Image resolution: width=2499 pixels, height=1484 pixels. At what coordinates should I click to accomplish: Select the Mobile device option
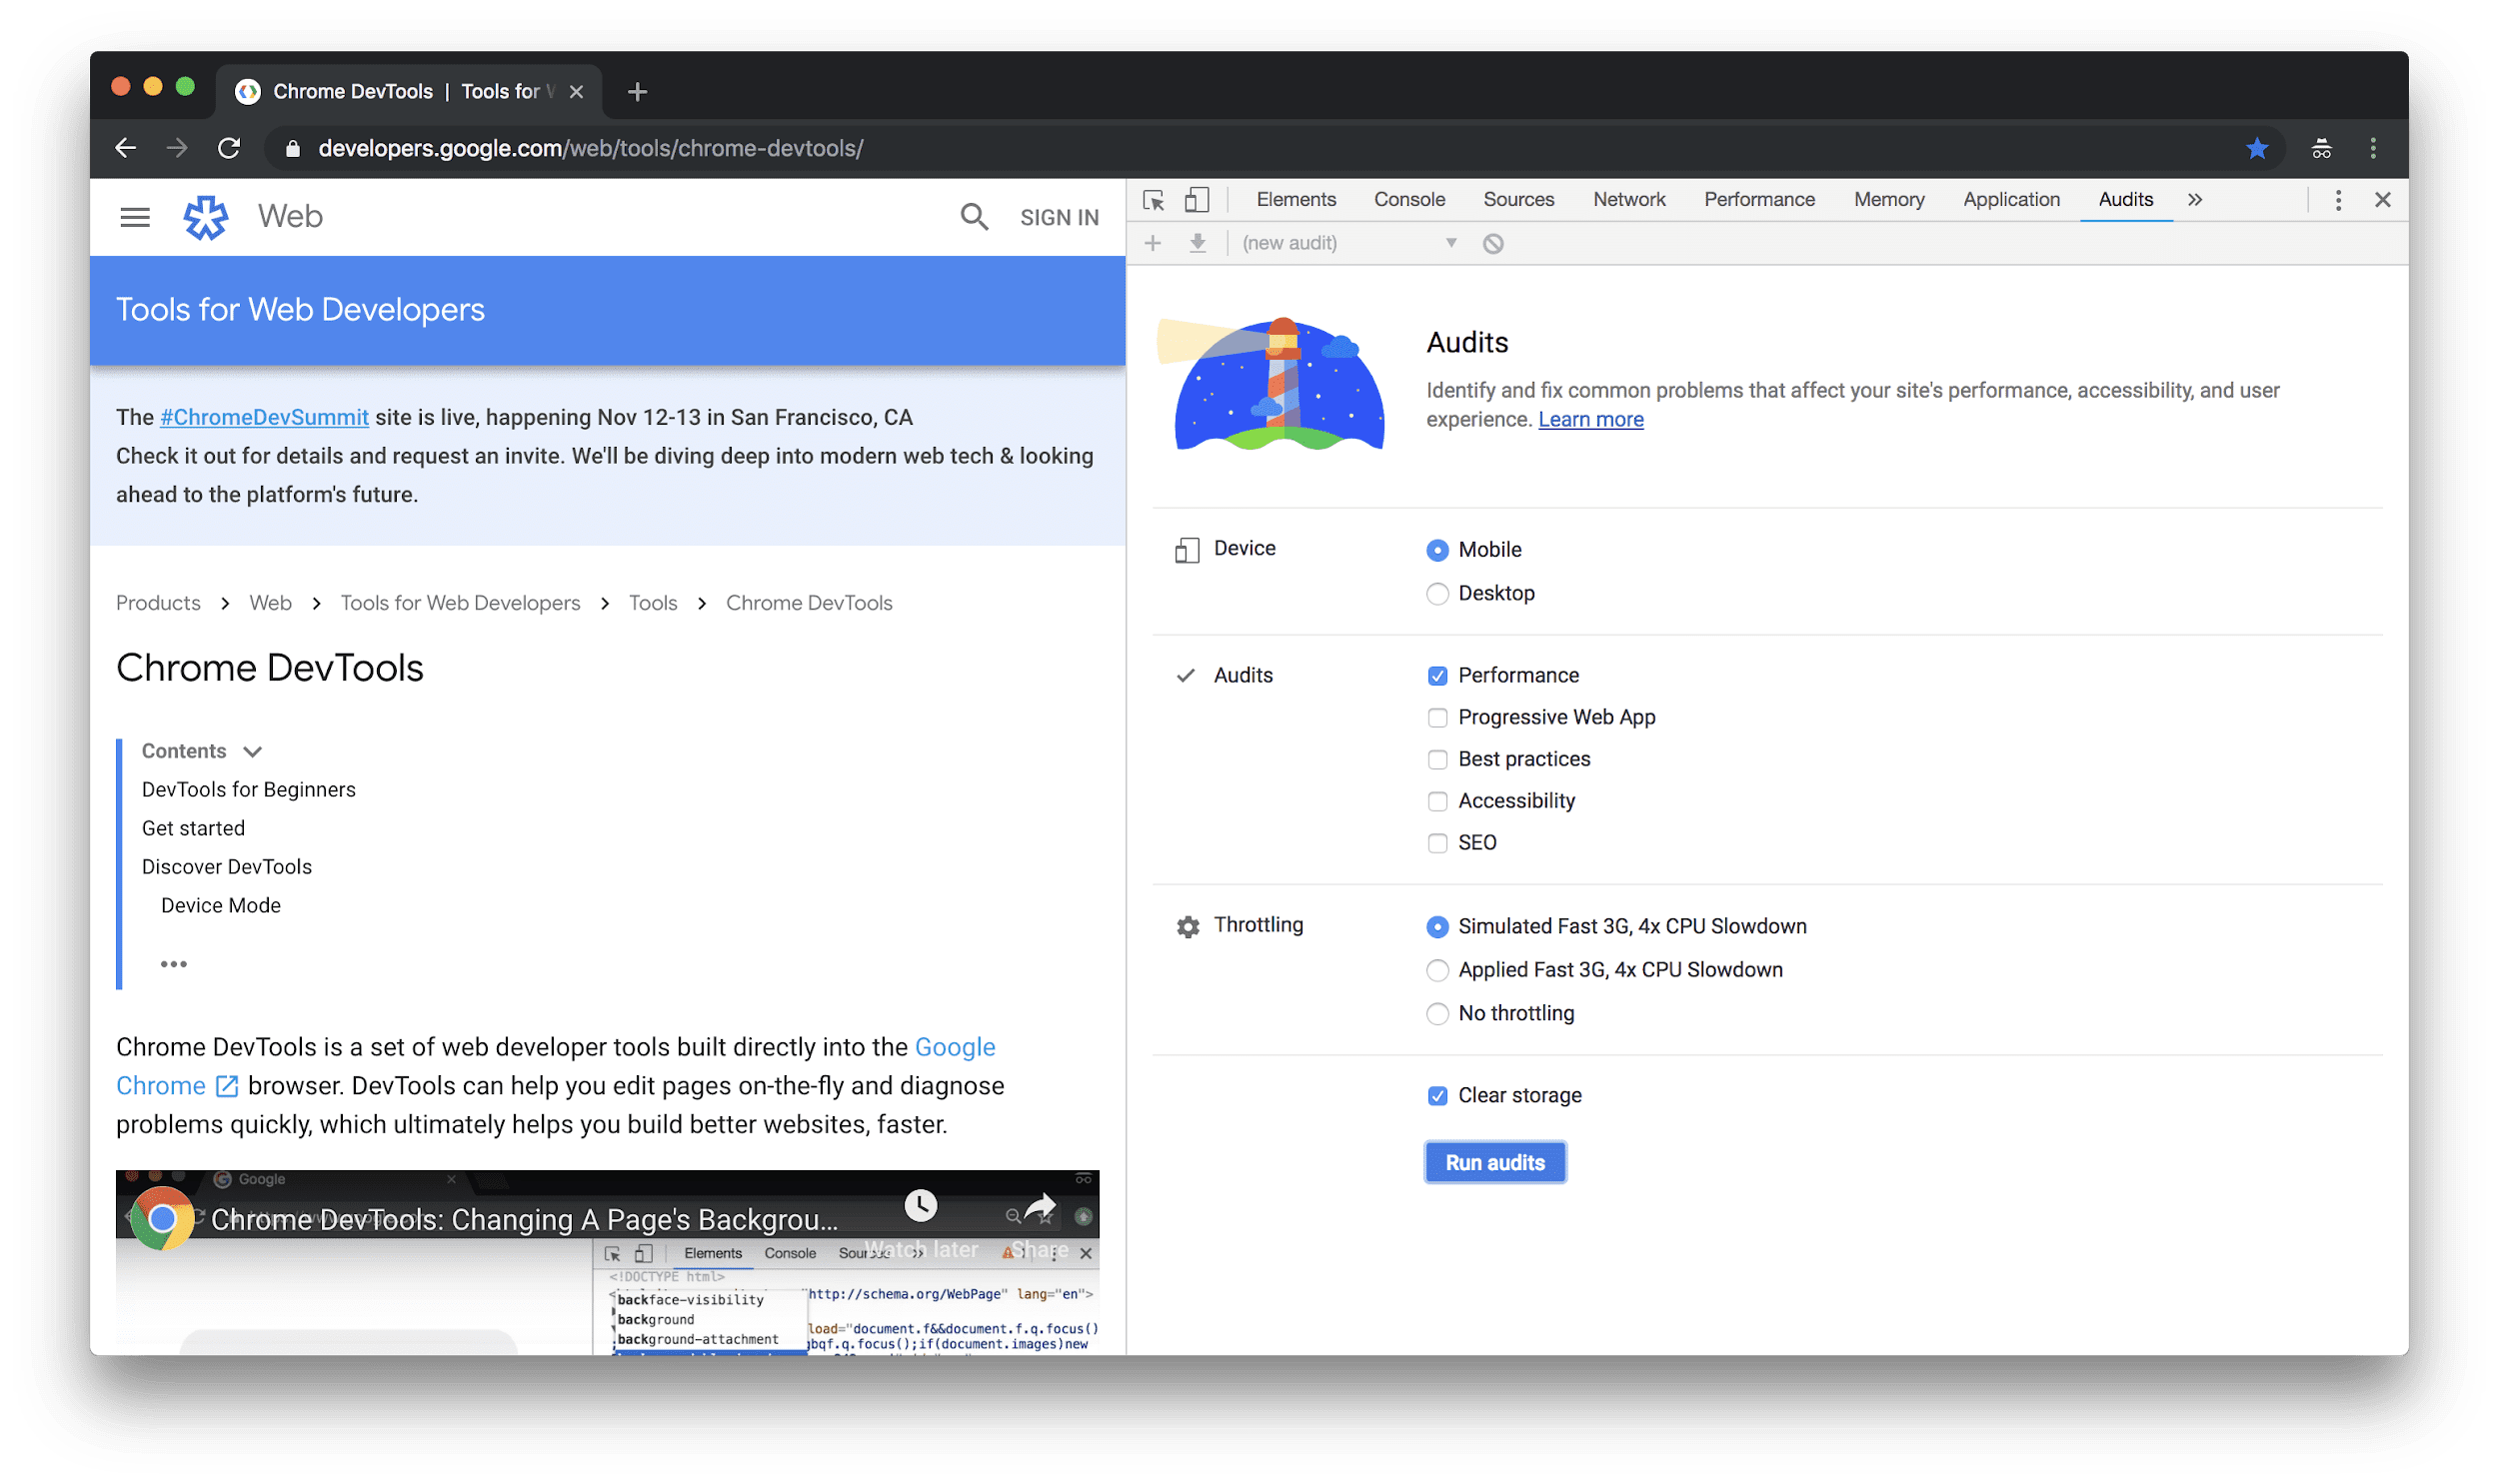tap(1436, 548)
